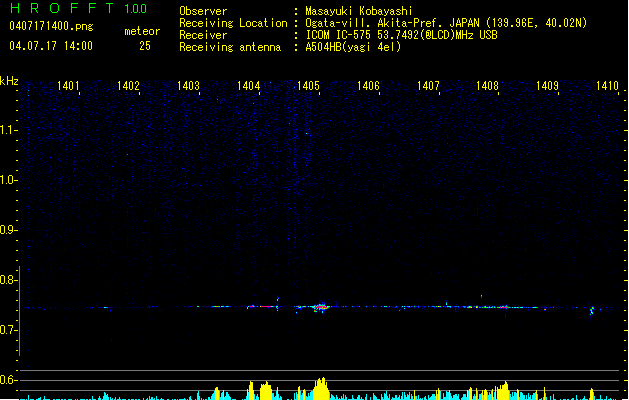Click the Receiving antenna label

click(230, 47)
